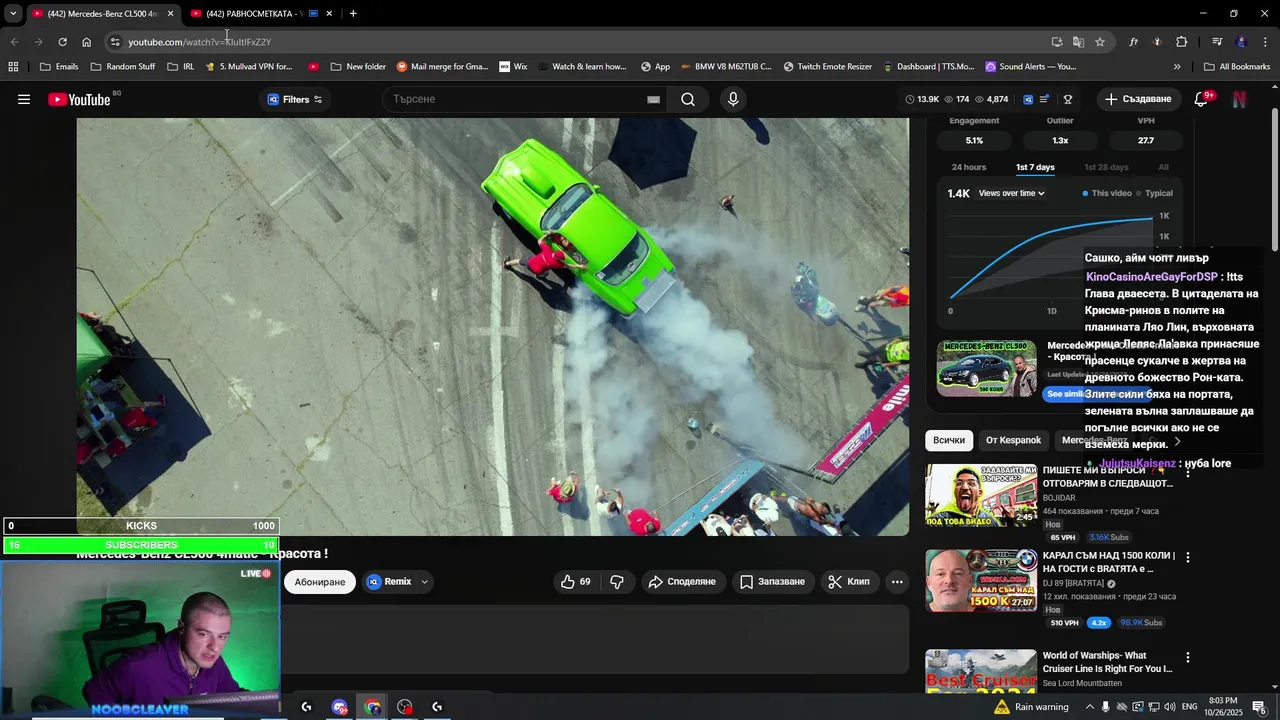Open the account avatar menu
This screenshot has width=1280, height=720.
pyautogui.click(x=1239, y=99)
